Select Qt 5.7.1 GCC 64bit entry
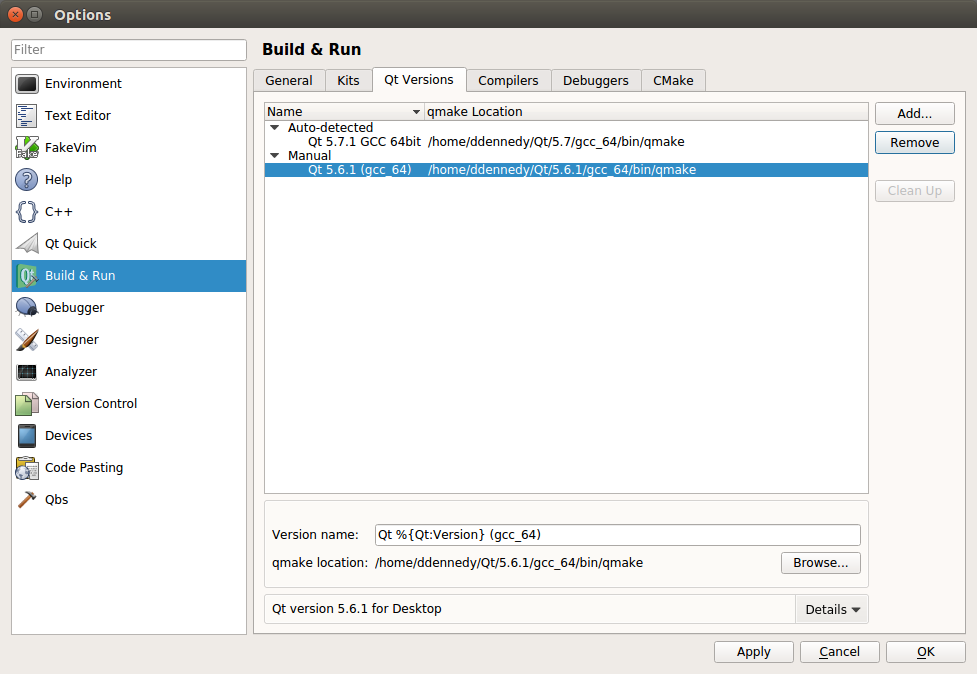 pos(364,142)
